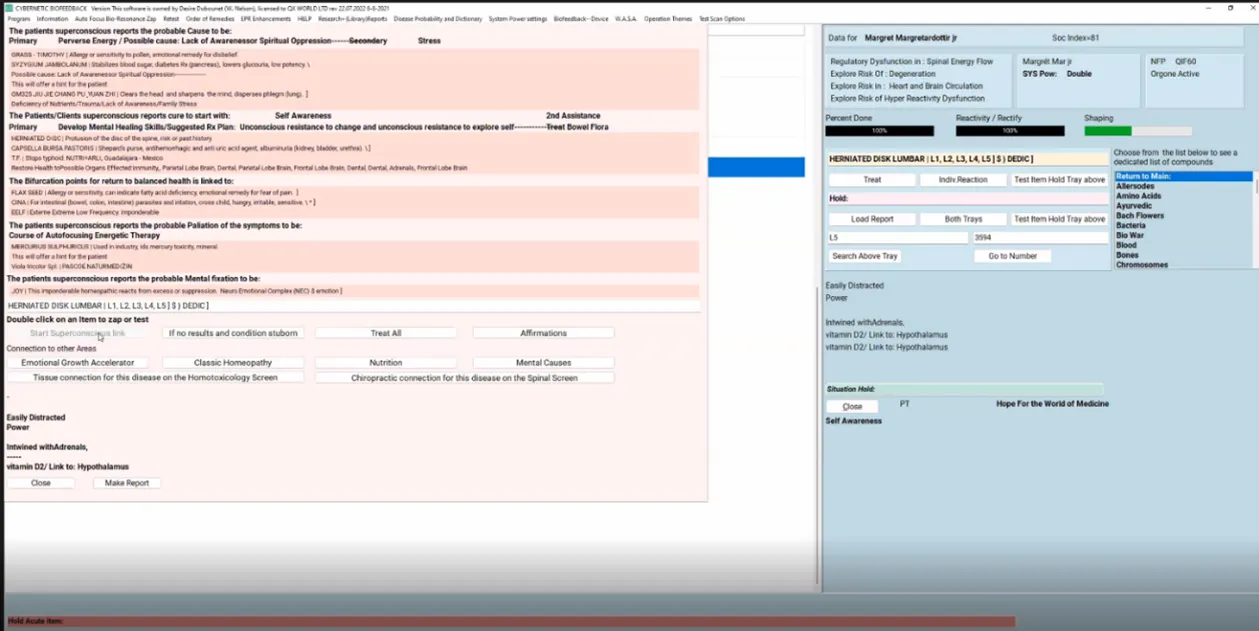Viewport: 1259px width, 631px height.
Task: Open Affirmations
Action: [543, 333]
